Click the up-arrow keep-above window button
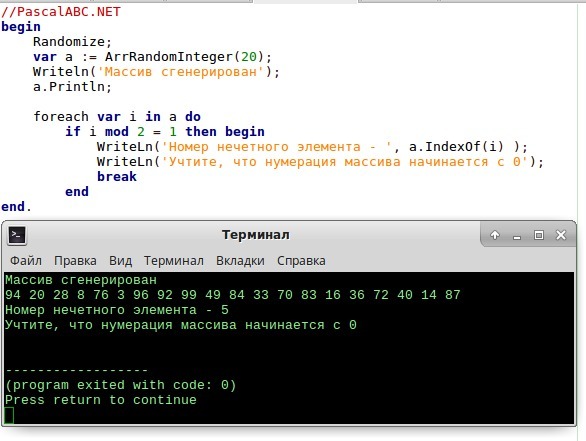The image size is (586, 441). click(x=495, y=235)
